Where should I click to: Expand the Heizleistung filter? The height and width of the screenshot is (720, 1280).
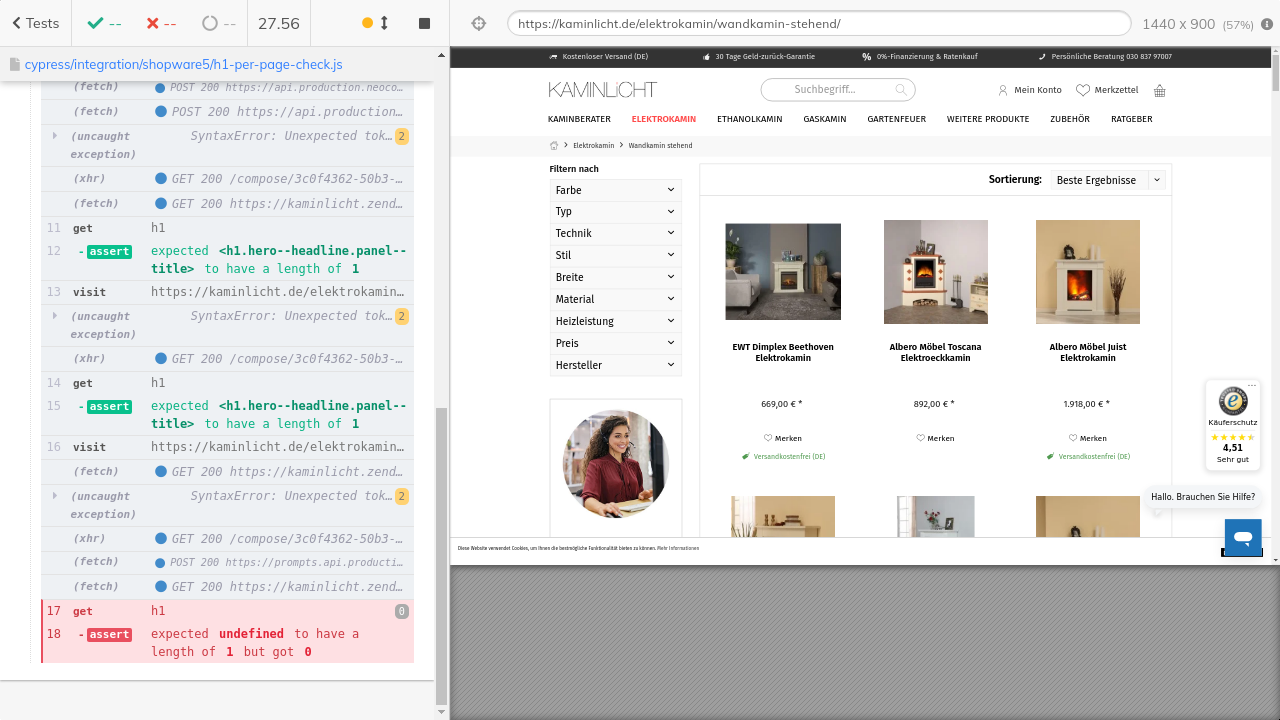click(615, 321)
